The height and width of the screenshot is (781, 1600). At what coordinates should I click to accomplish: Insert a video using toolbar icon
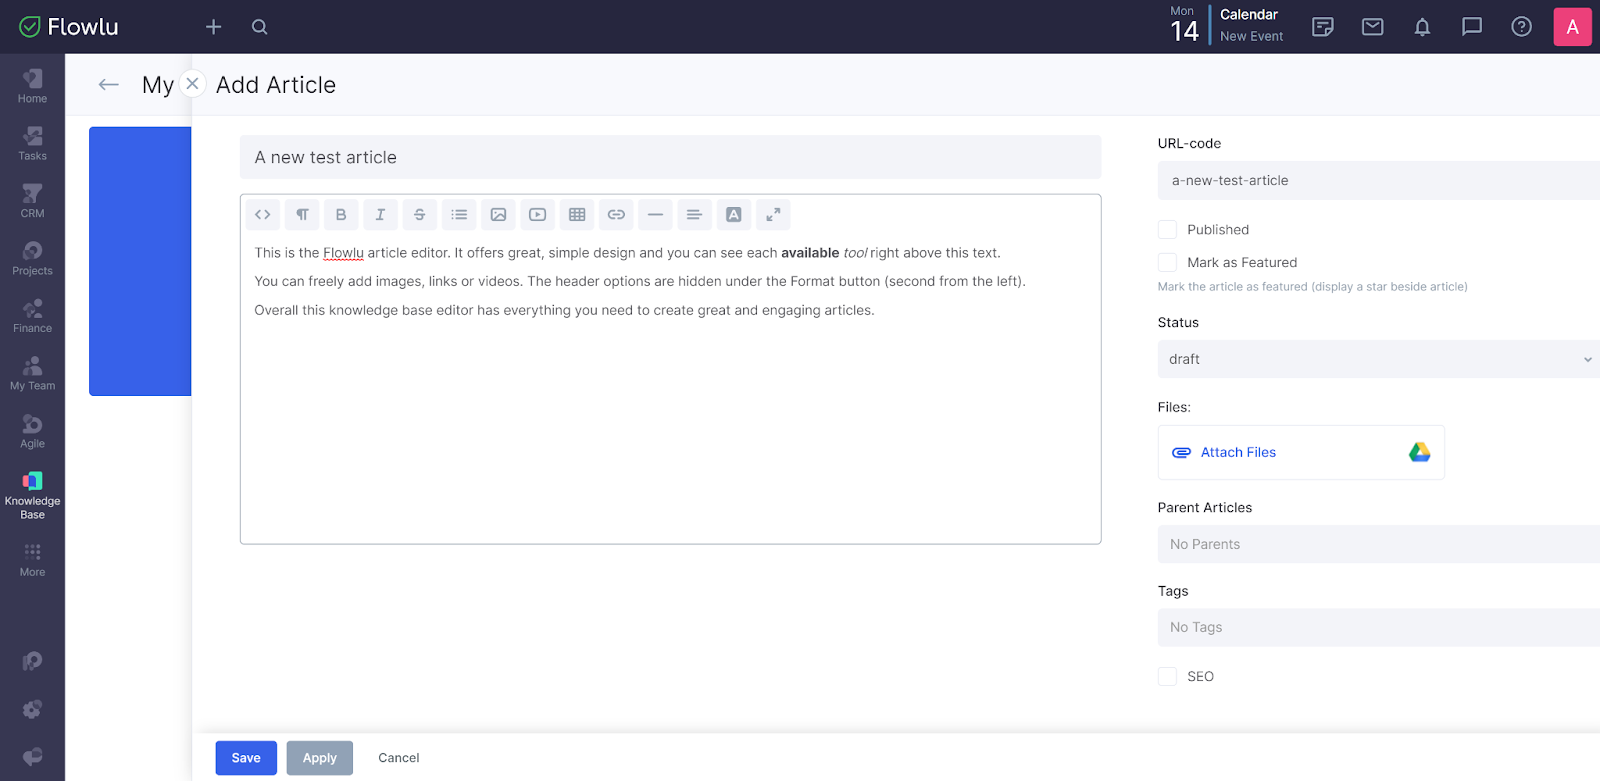(537, 215)
